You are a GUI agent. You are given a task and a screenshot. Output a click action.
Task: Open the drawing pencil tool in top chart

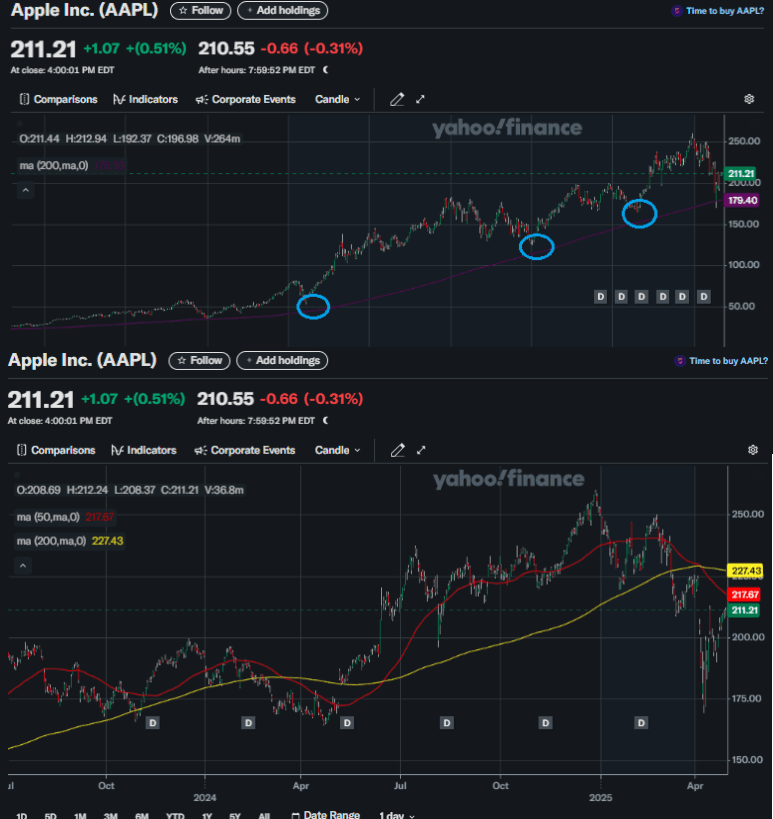coord(397,99)
